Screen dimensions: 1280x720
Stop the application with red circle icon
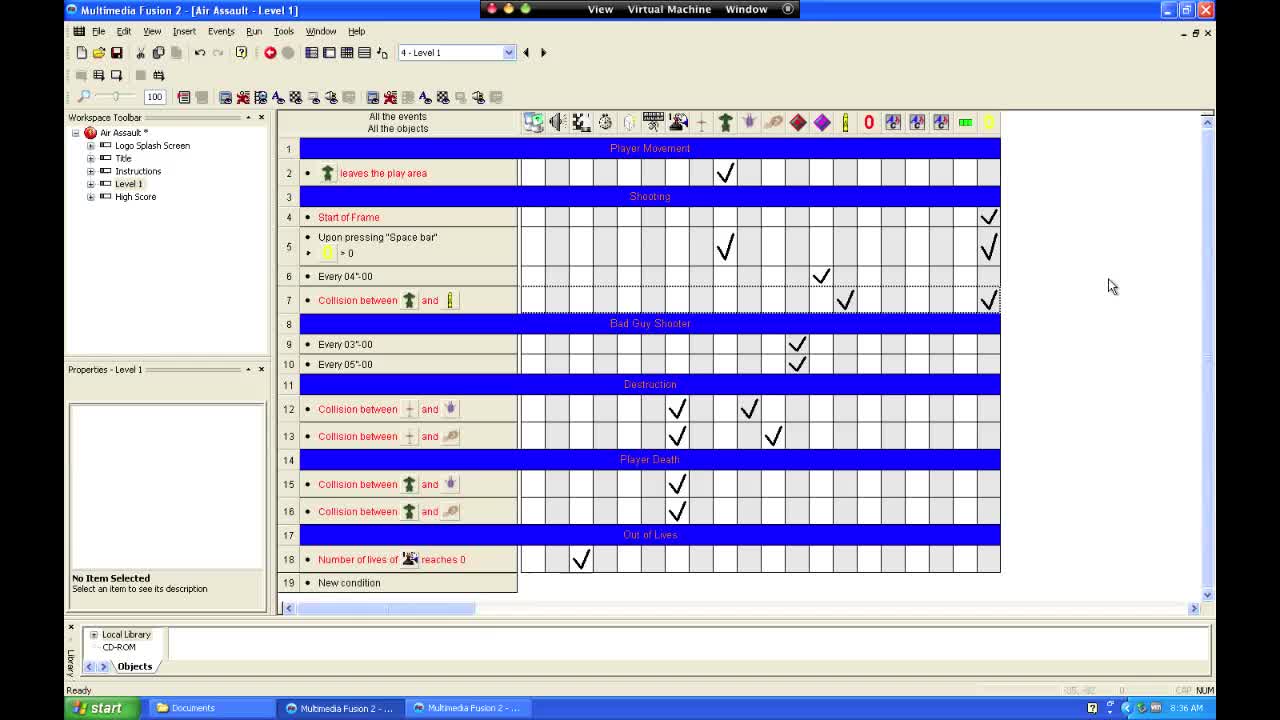(x=270, y=53)
